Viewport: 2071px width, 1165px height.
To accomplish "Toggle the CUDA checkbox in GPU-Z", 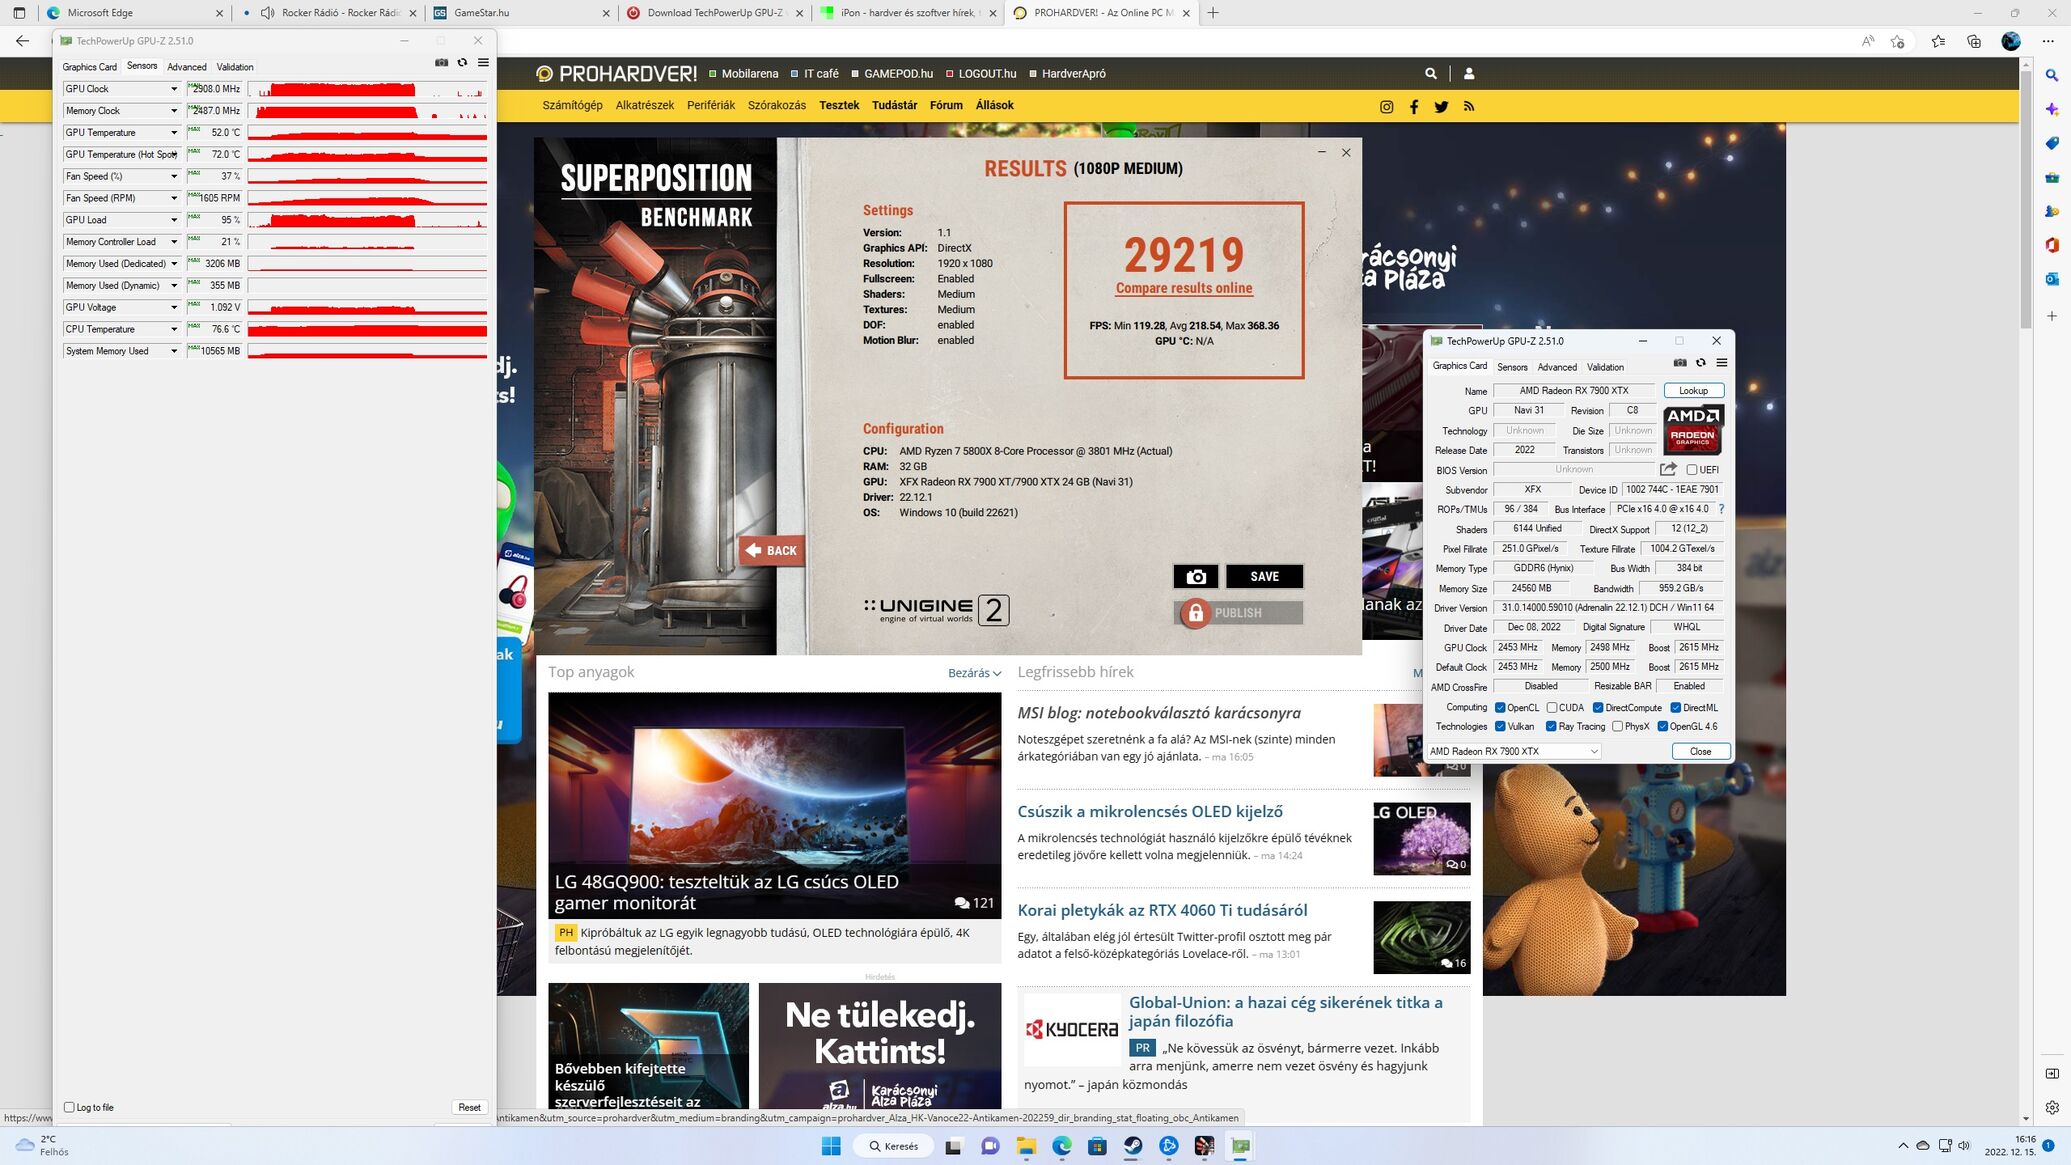I will 1552,708.
